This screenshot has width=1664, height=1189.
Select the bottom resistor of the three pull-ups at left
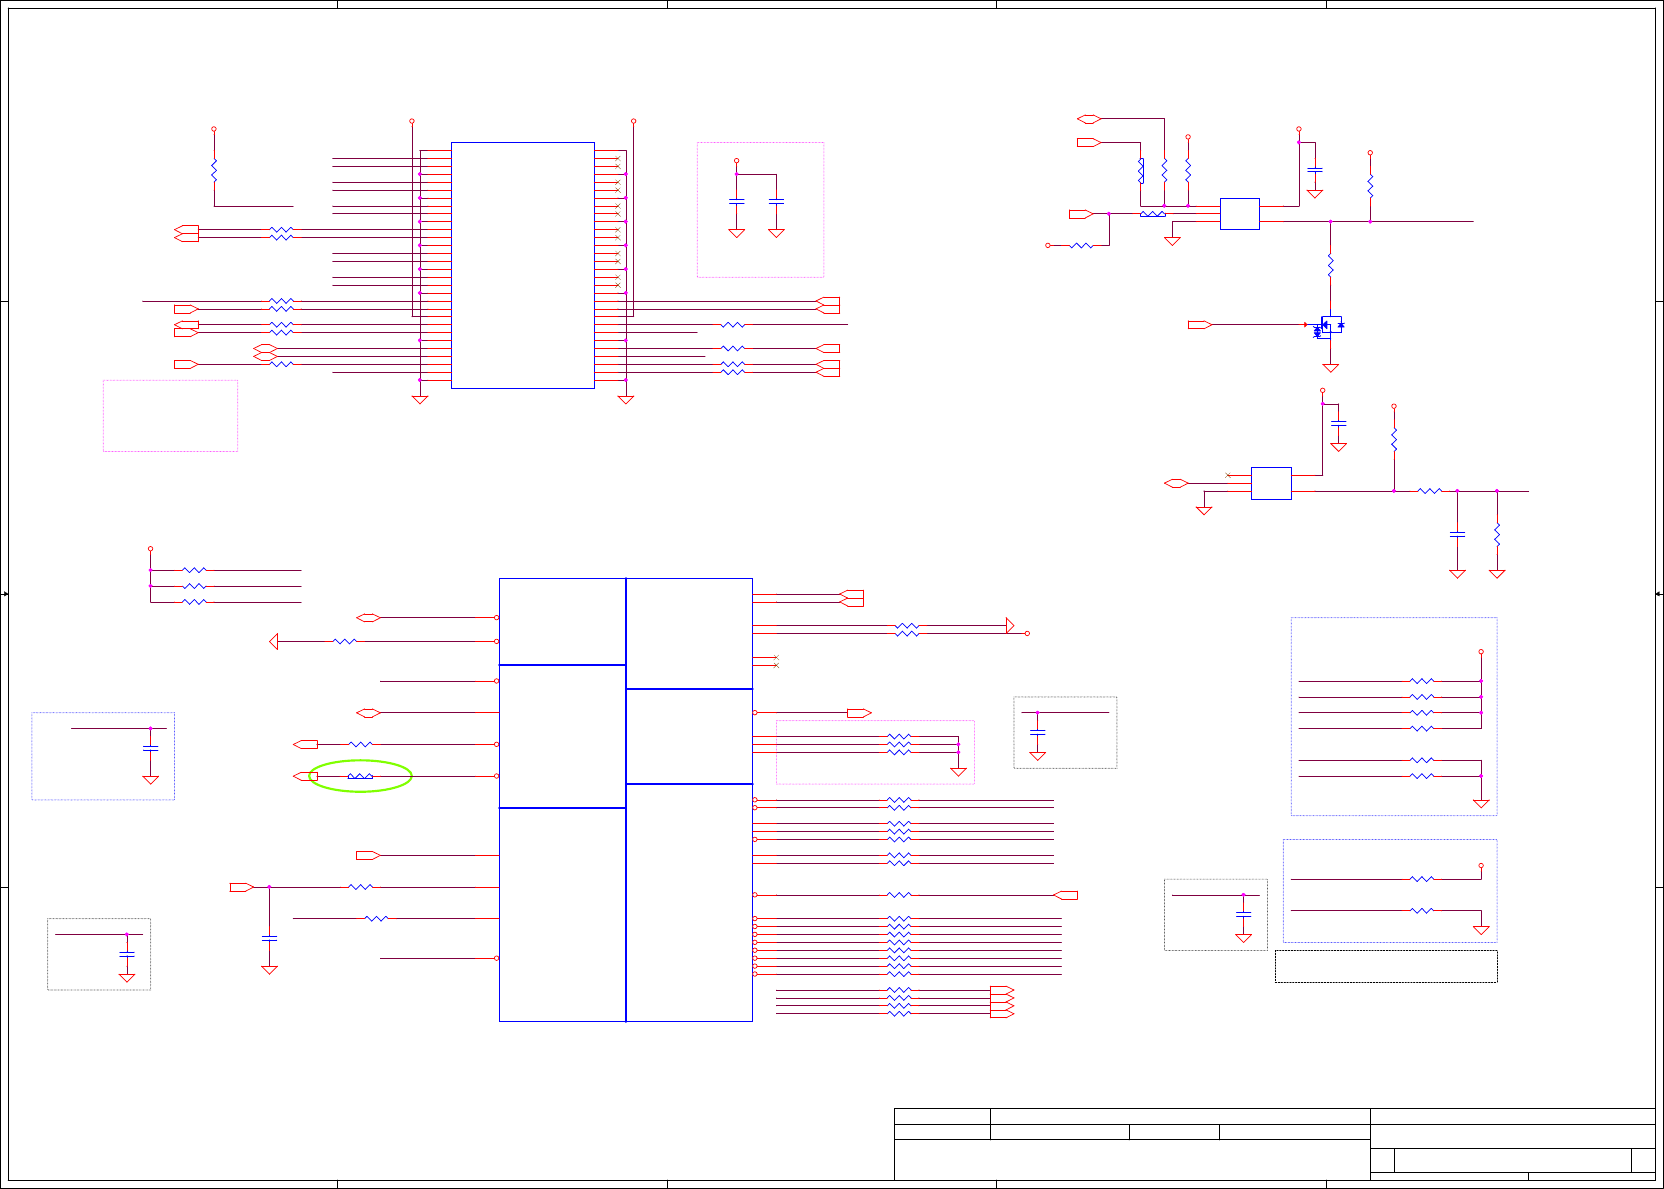194,602
